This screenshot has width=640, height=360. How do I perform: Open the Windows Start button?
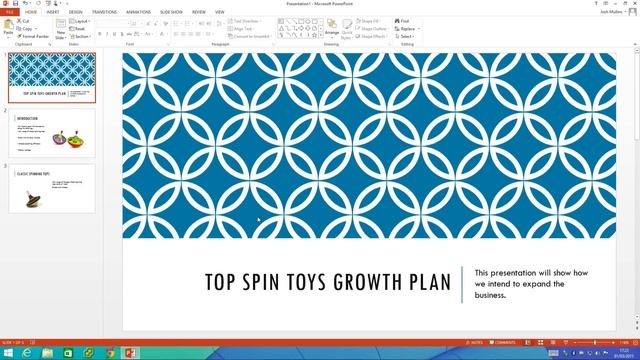point(8,353)
